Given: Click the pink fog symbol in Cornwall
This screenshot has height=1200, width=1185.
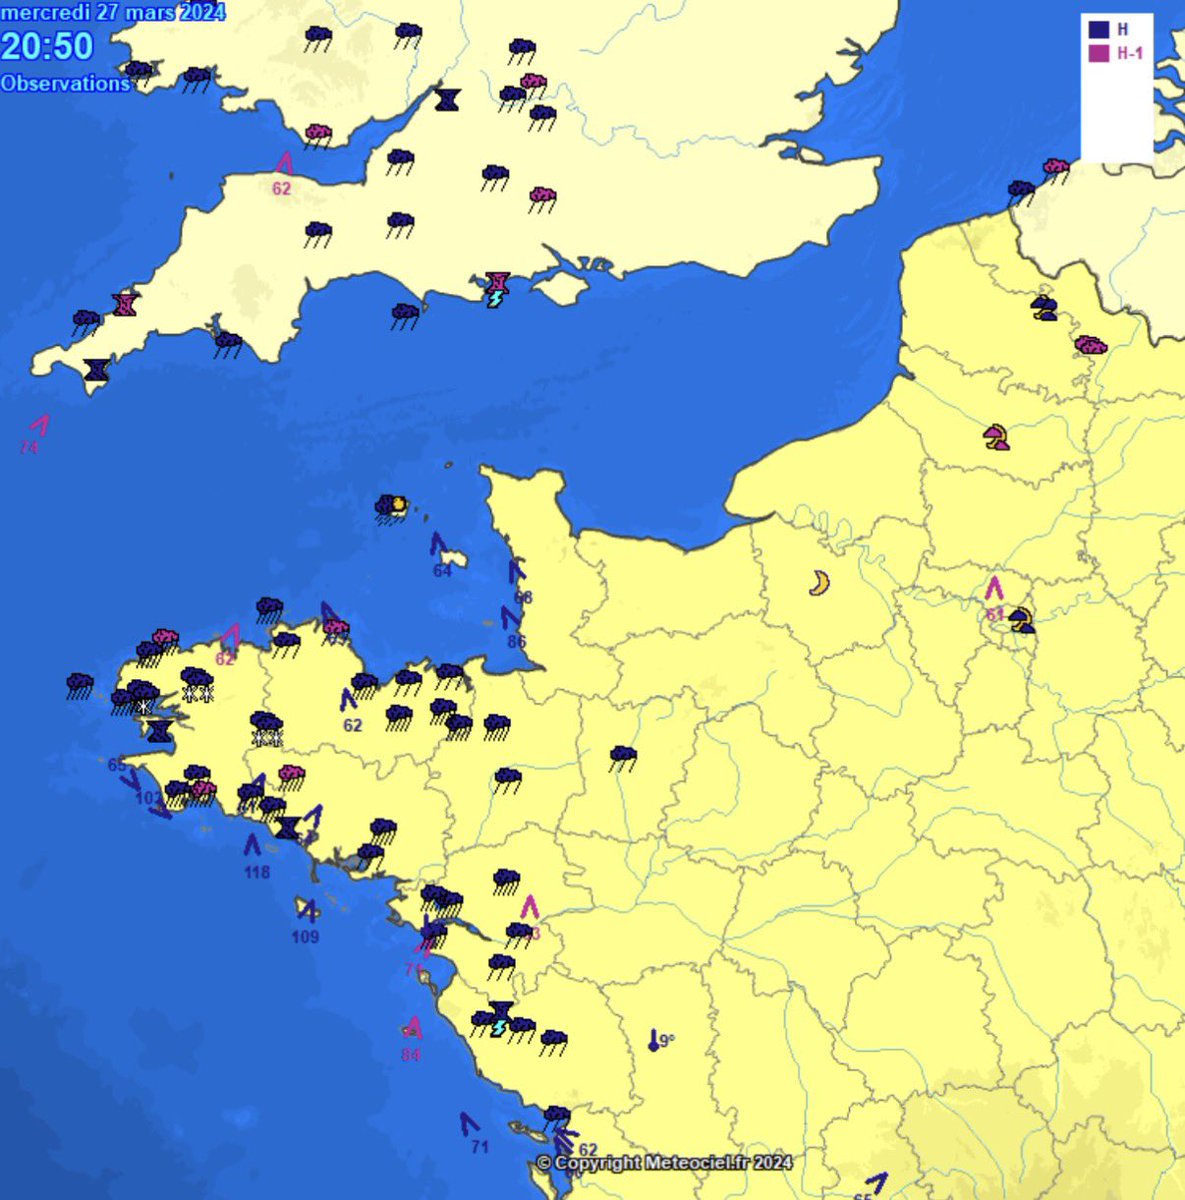Looking at the screenshot, I should click(x=125, y=304).
